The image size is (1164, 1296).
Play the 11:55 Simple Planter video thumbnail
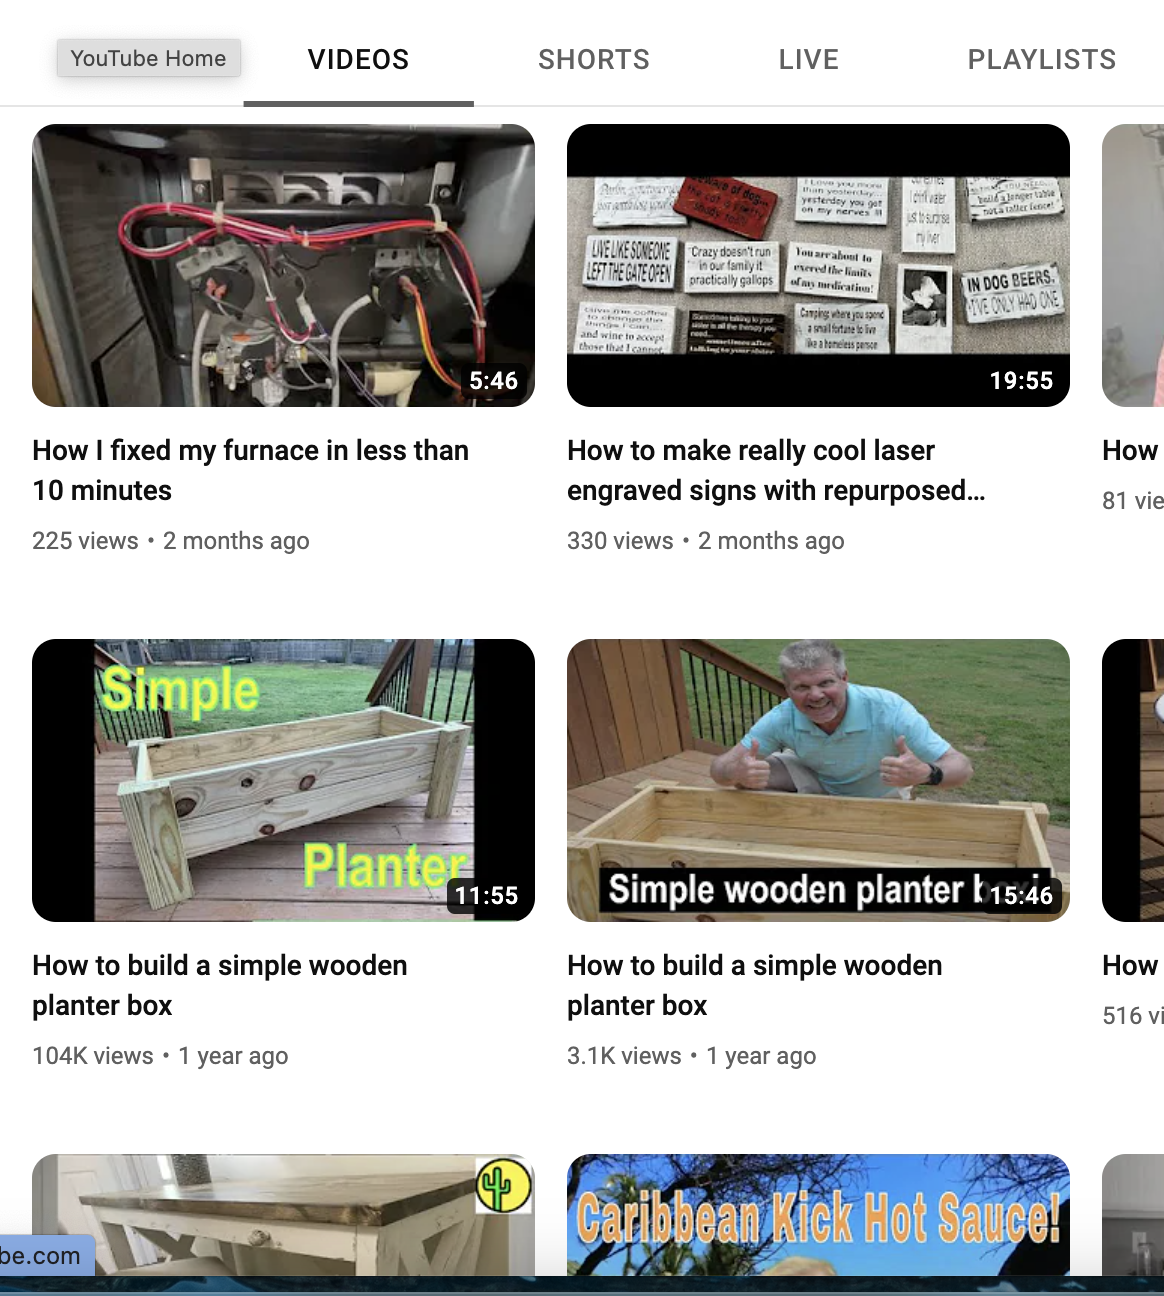(283, 780)
